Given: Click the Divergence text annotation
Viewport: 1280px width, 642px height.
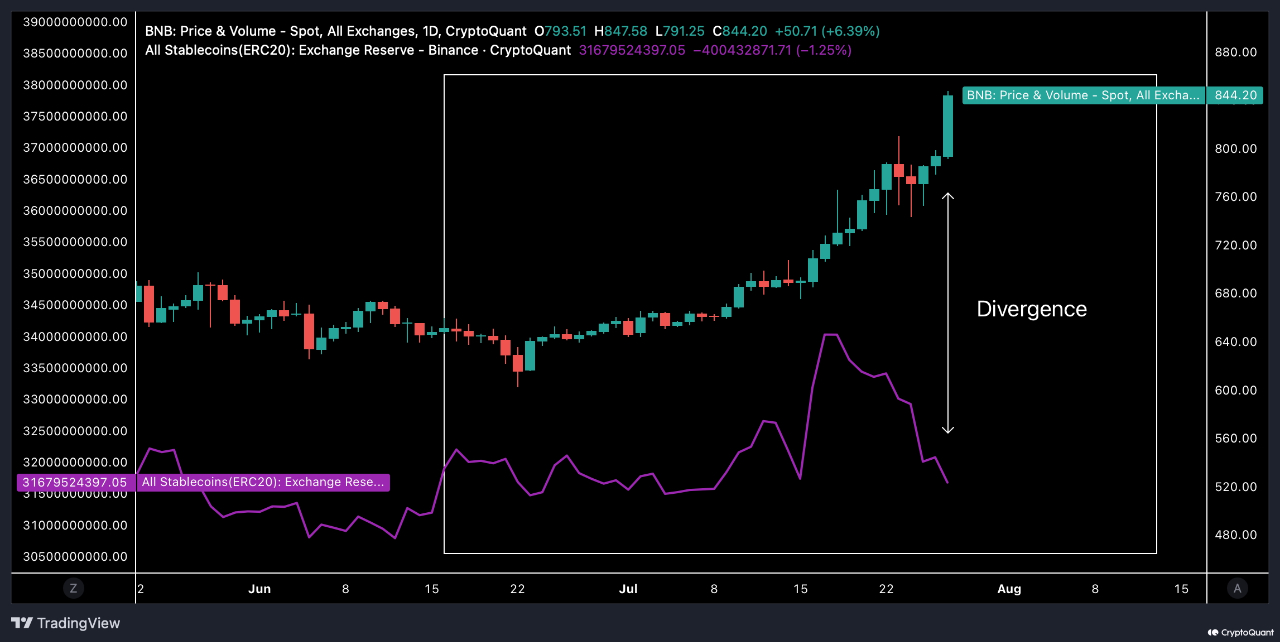Looking at the screenshot, I should [x=1031, y=309].
